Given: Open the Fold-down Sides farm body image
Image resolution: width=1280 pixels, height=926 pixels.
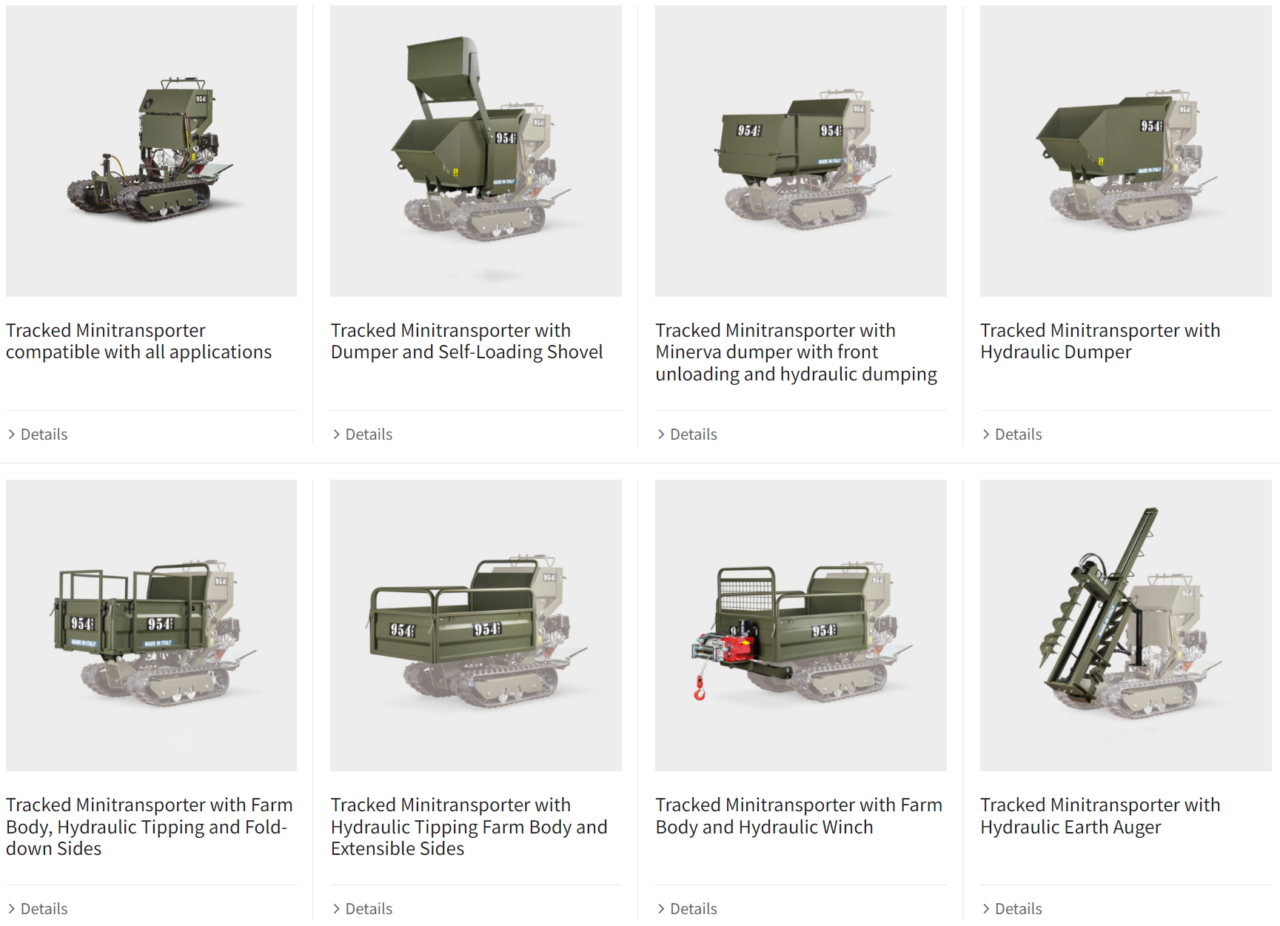Looking at the screenshot, I should (x=151, y=625).
